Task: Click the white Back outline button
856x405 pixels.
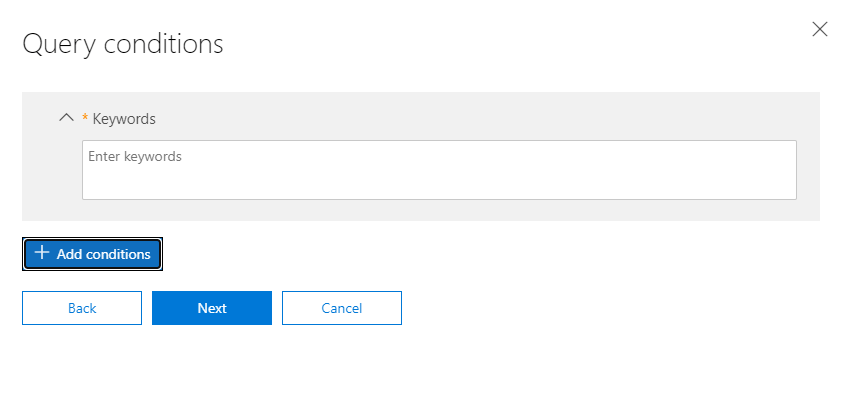Action: (82, 308)
